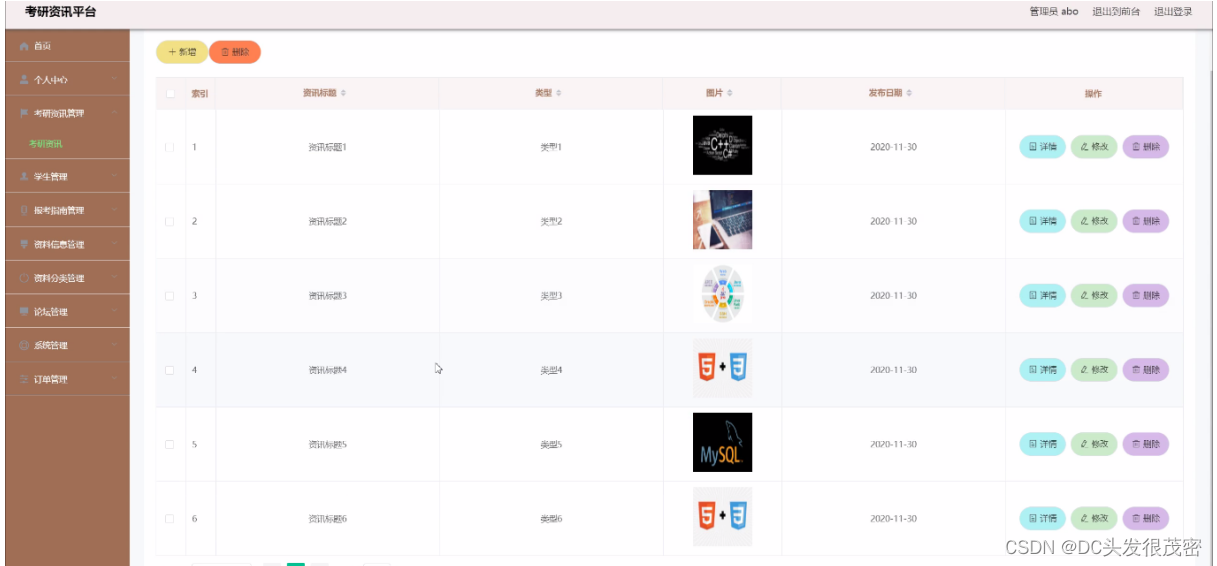Open 详情 for 资讯标题2

[1042, 221]
